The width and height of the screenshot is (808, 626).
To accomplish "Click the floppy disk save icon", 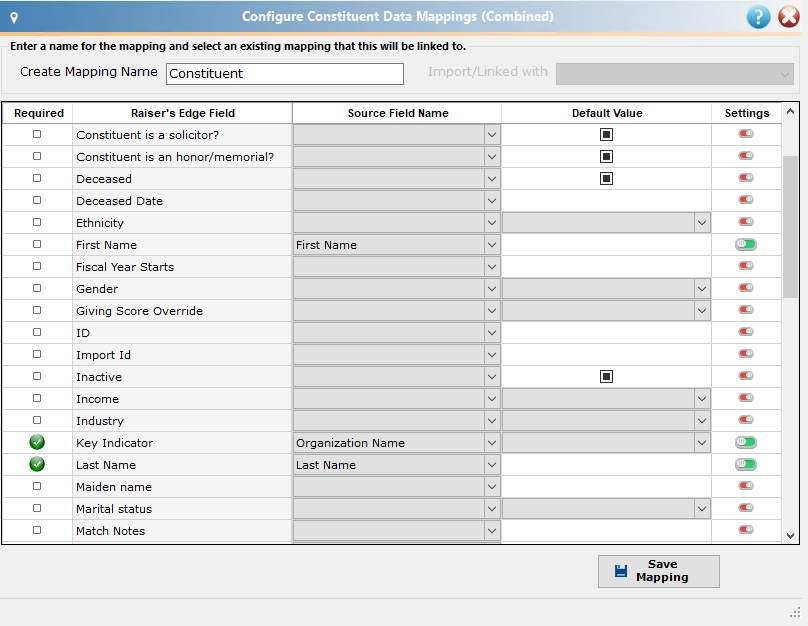I will (621, 571).
